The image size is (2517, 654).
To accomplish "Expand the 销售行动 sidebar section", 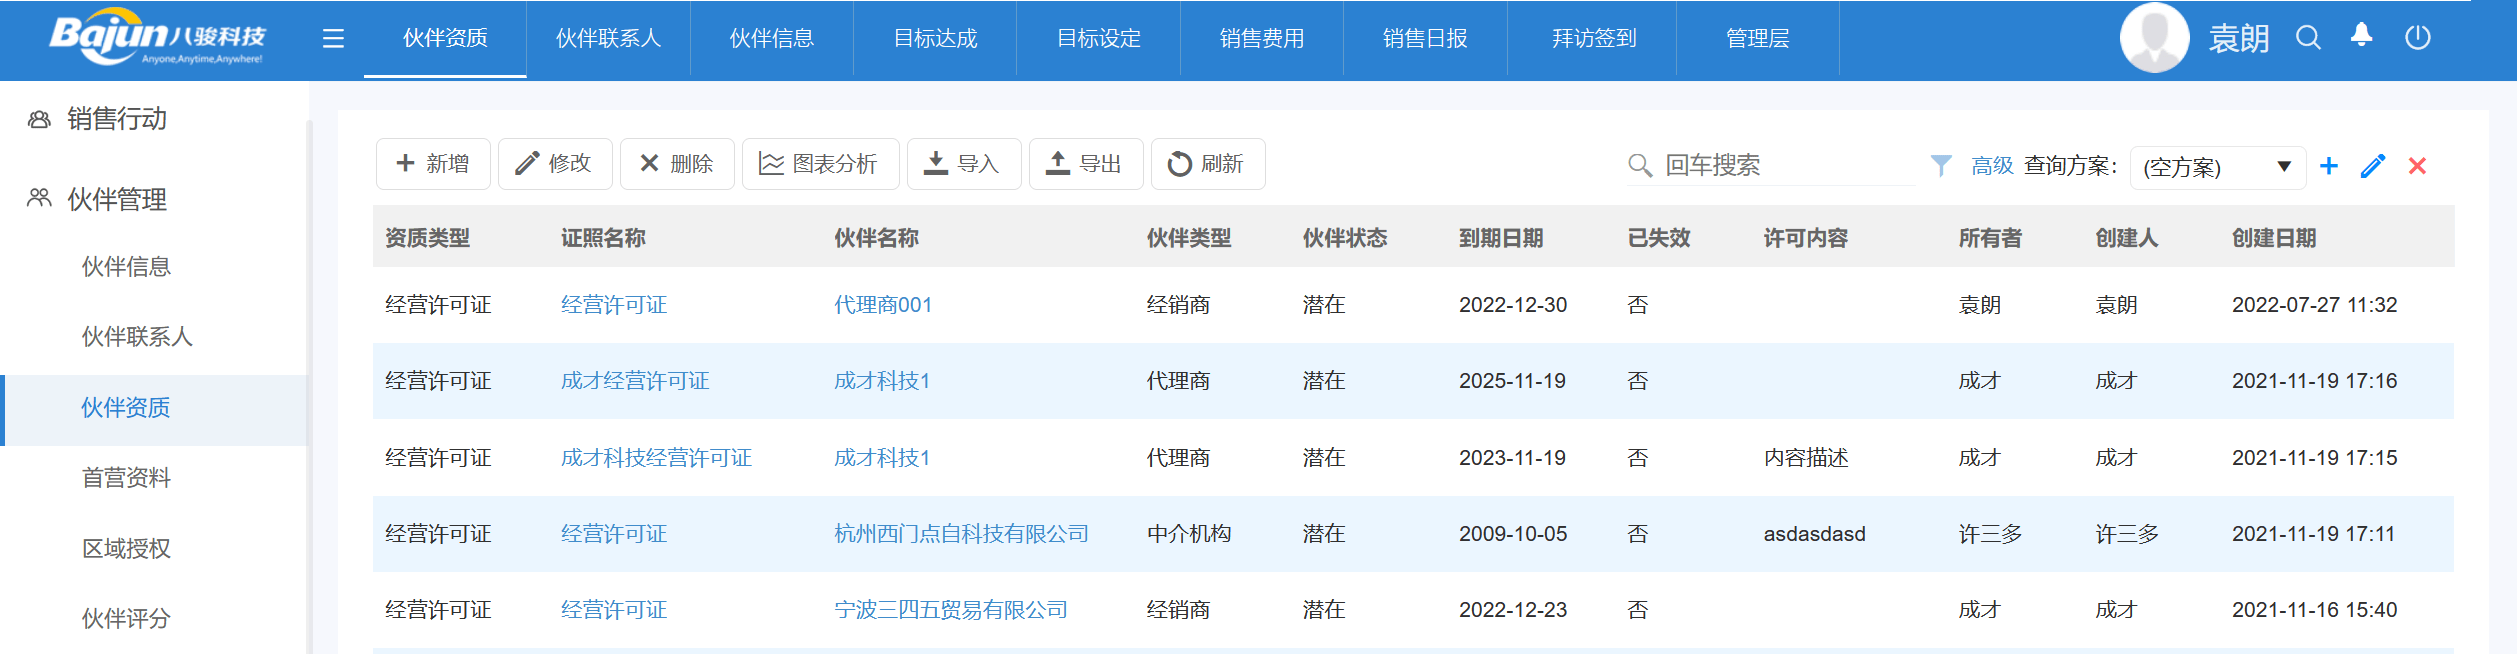I will coord(117,119).
